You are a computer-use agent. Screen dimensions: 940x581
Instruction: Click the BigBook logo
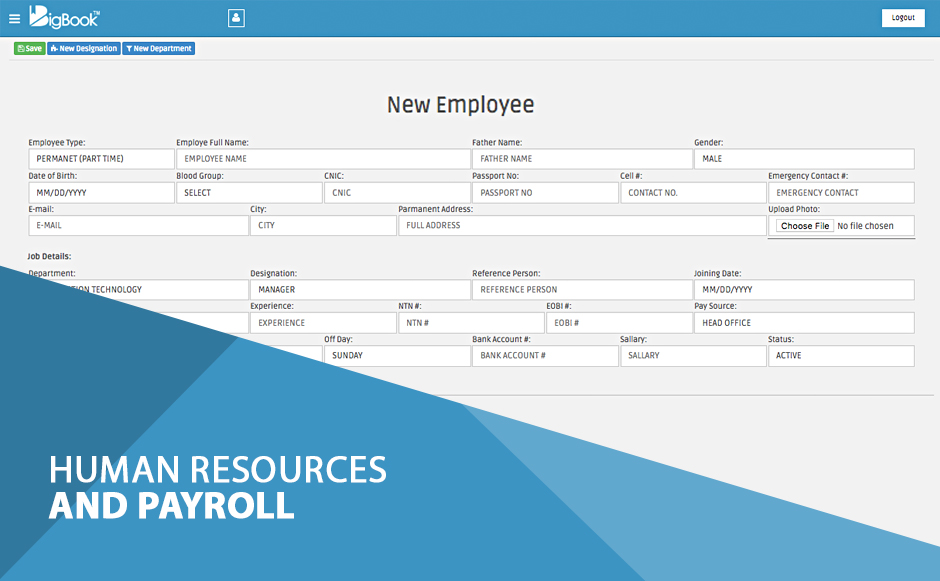(64, 17)
